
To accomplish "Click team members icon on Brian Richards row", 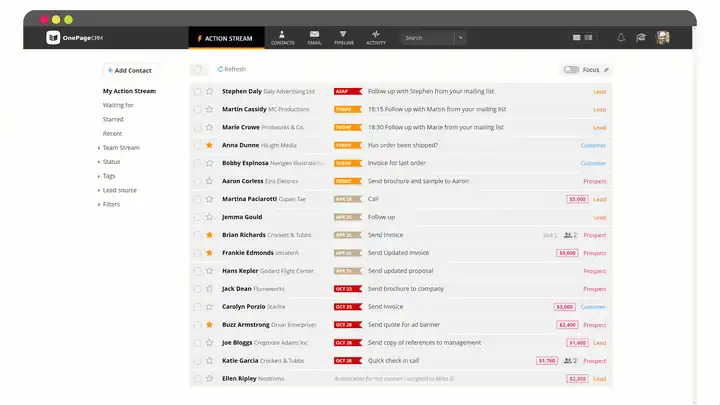I will [570, 235].
